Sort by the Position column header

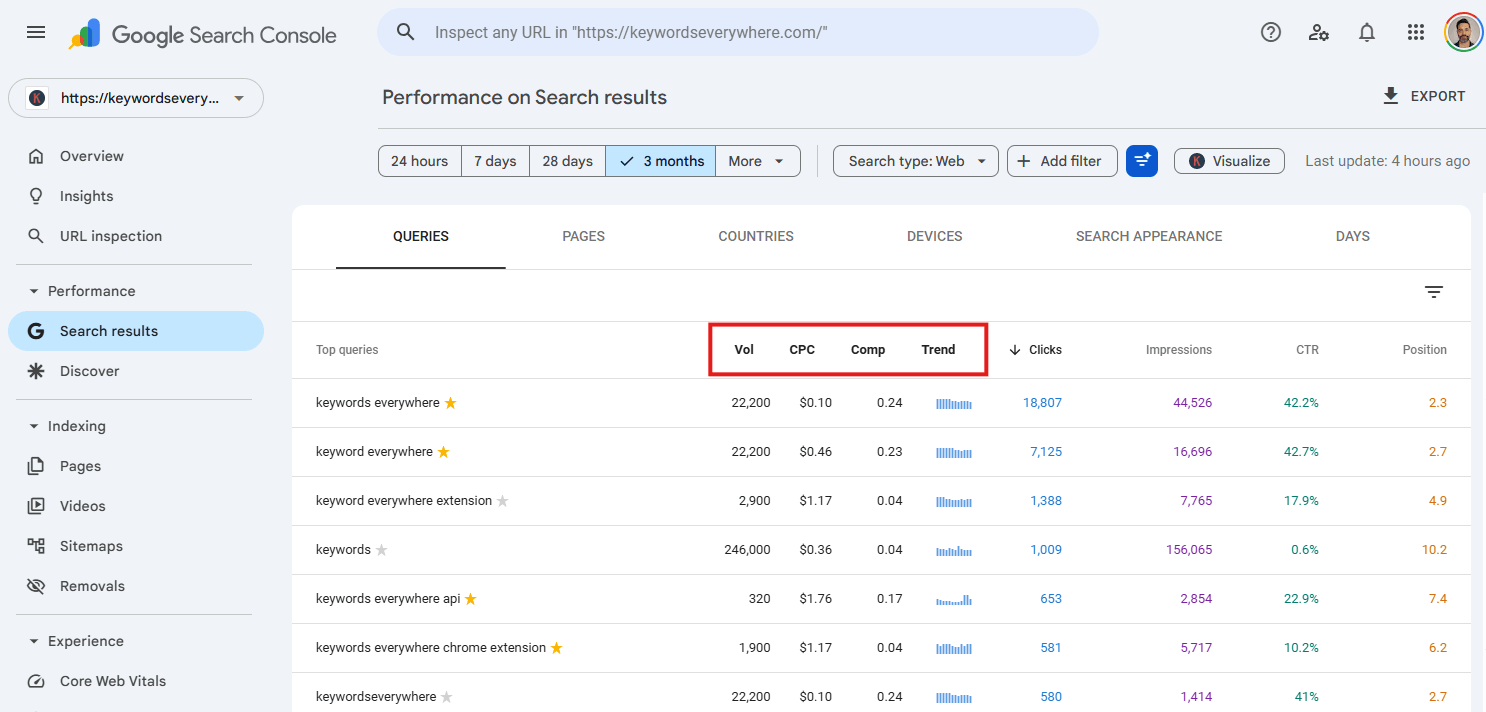(1425, 350)
